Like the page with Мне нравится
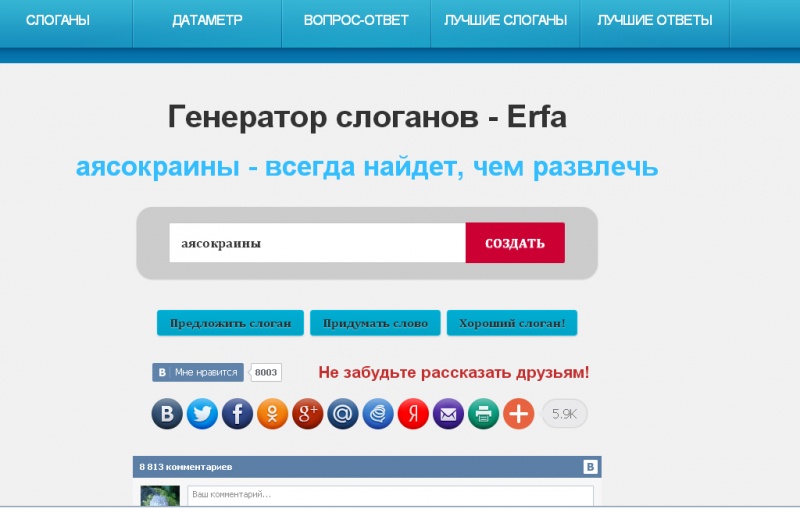This screenshot has width=800, height=509. (x=198, y=372)
